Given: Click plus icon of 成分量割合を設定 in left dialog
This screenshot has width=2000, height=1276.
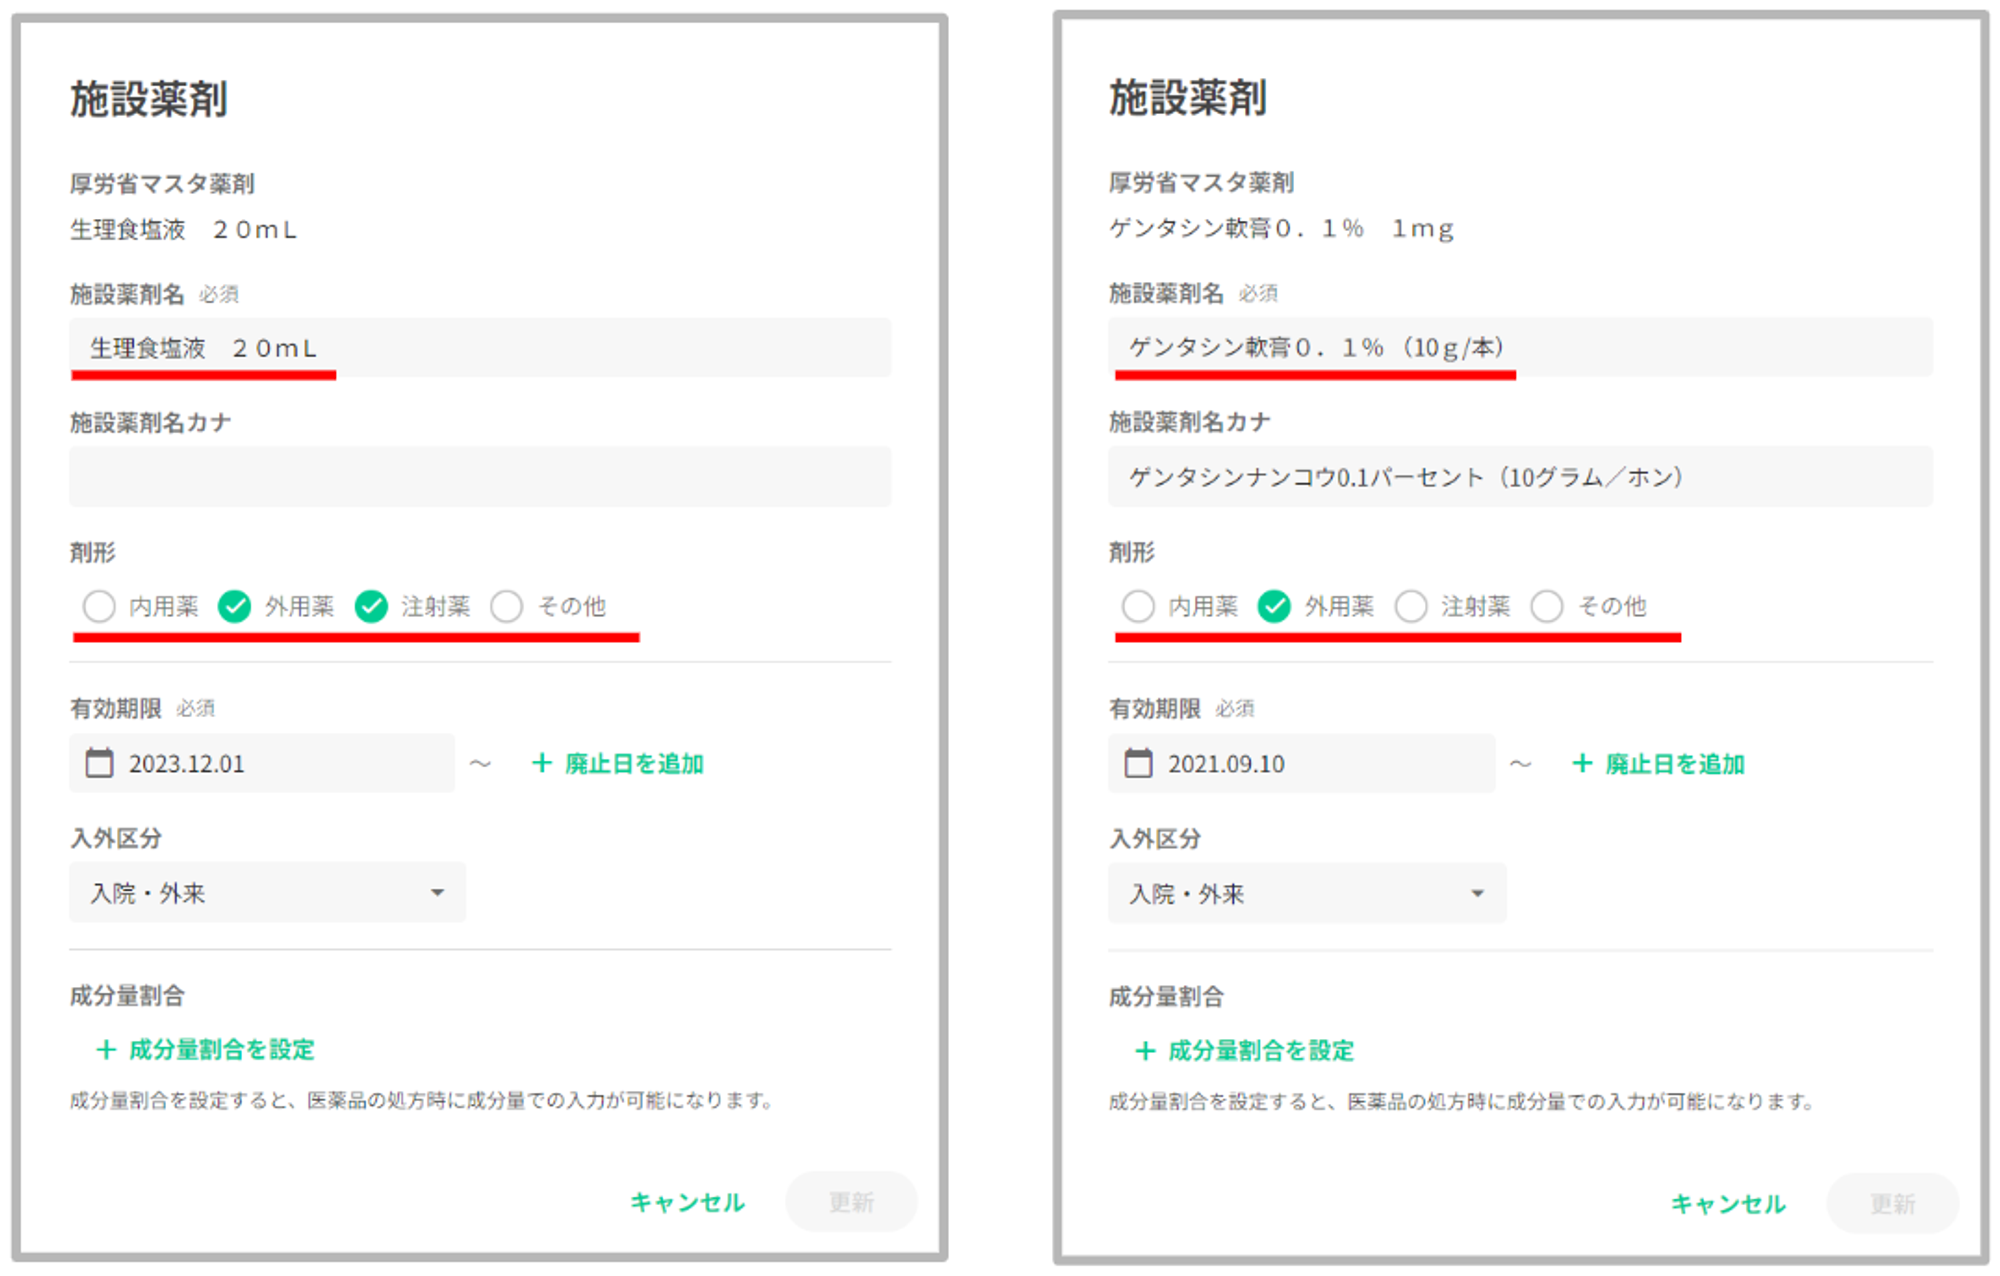Looking at the screenshot, I should [105, 1049].
